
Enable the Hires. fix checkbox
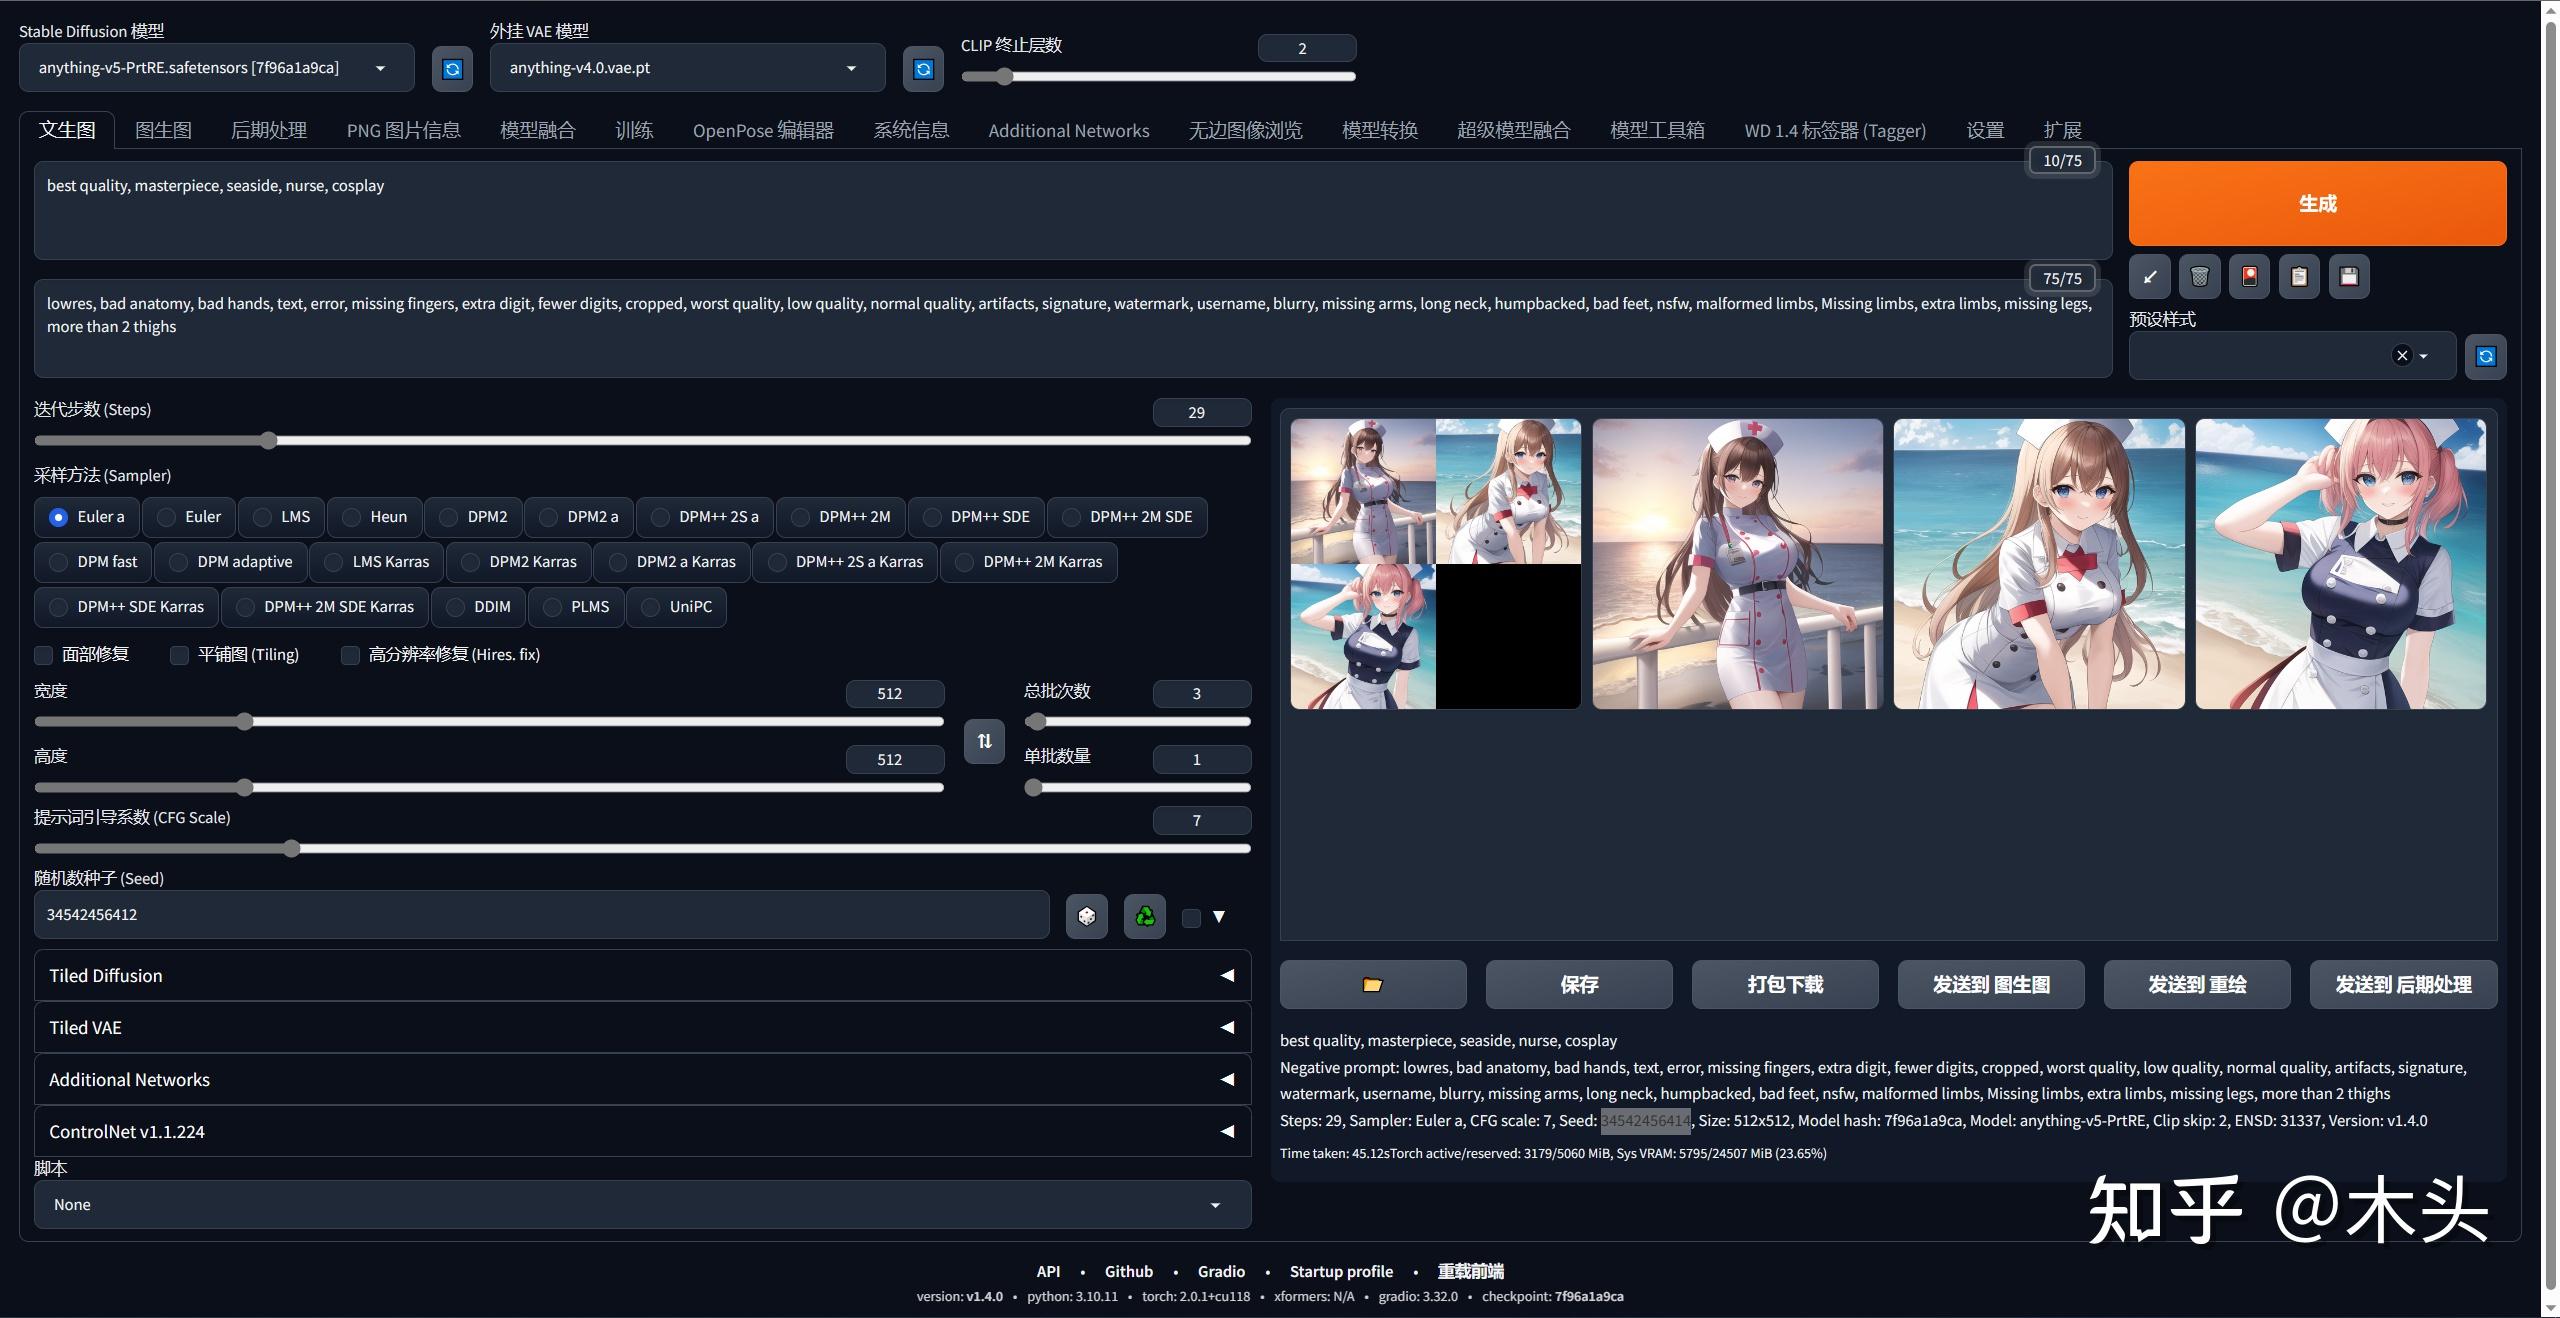tap(351, 655)
